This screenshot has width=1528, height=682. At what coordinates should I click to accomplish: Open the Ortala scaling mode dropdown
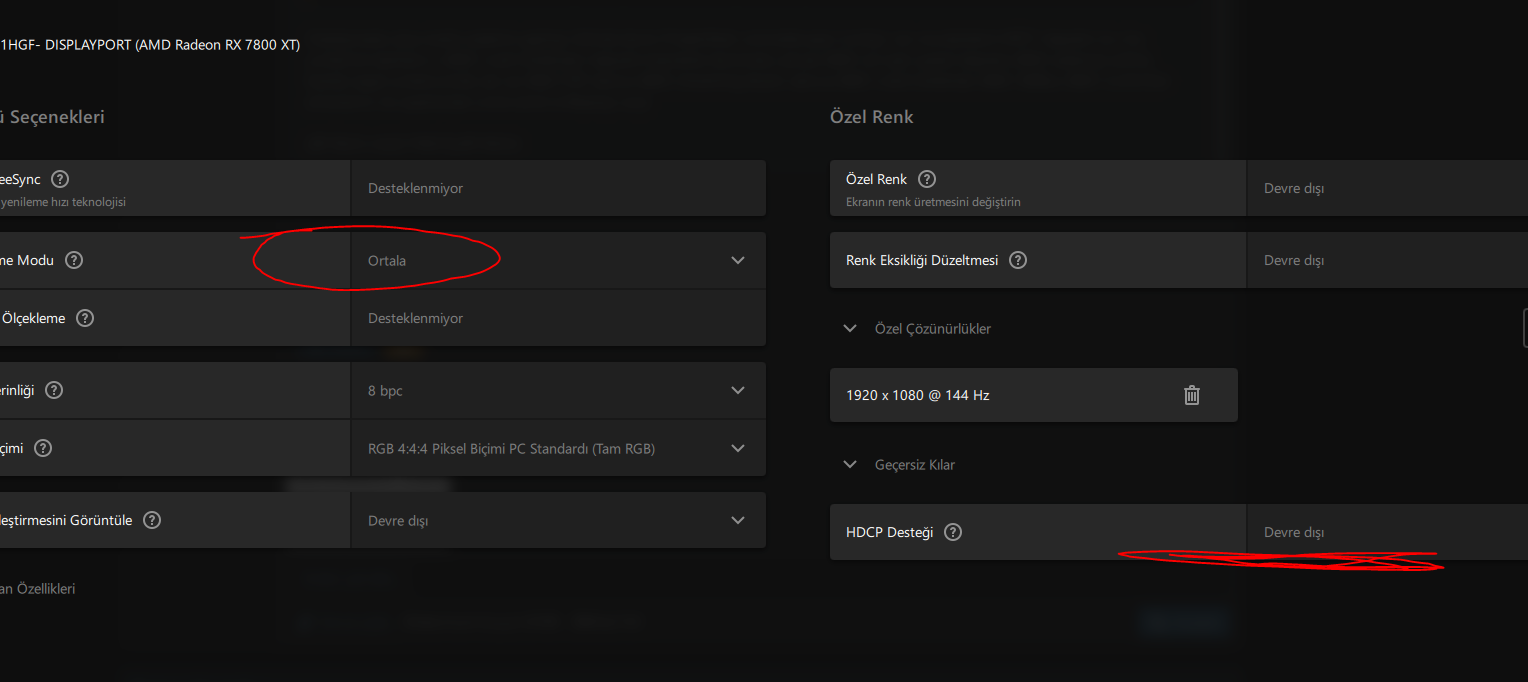[558, 260]
